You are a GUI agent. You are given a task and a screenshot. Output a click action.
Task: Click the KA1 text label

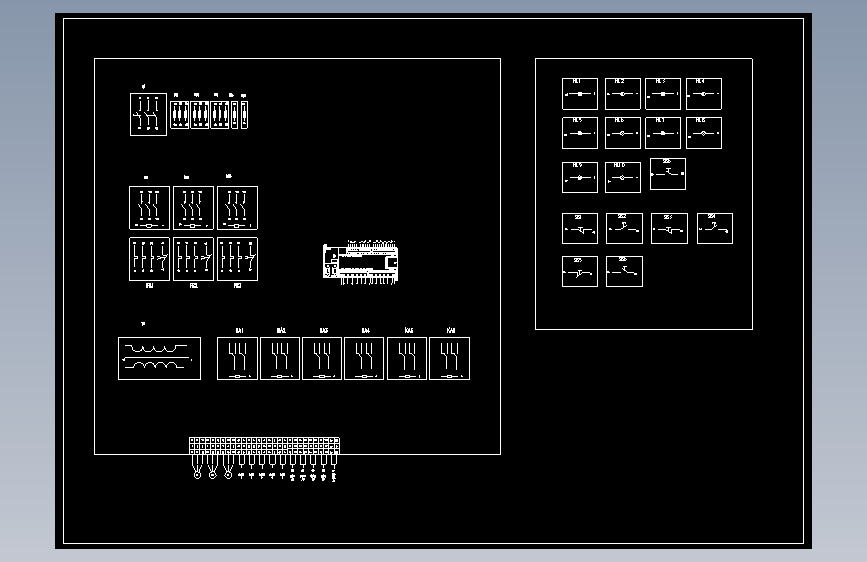239,330
